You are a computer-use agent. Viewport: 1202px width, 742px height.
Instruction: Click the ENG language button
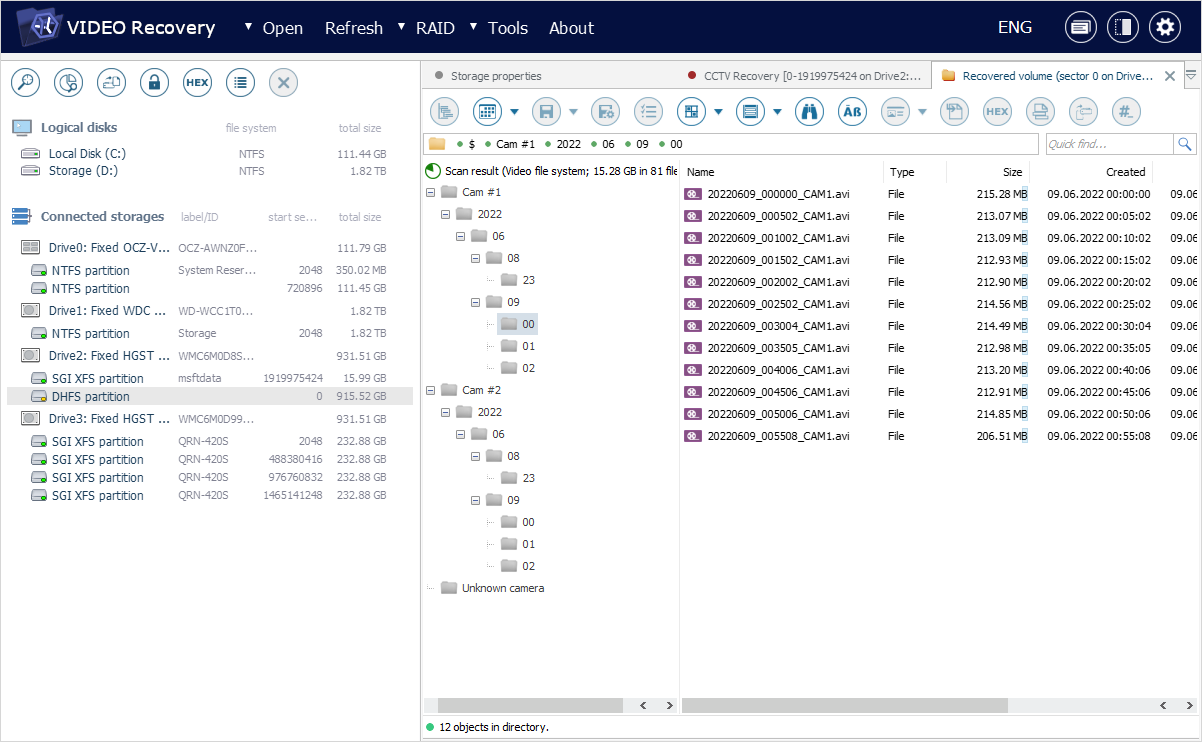pyautogui.click(x=1014, y=27)
